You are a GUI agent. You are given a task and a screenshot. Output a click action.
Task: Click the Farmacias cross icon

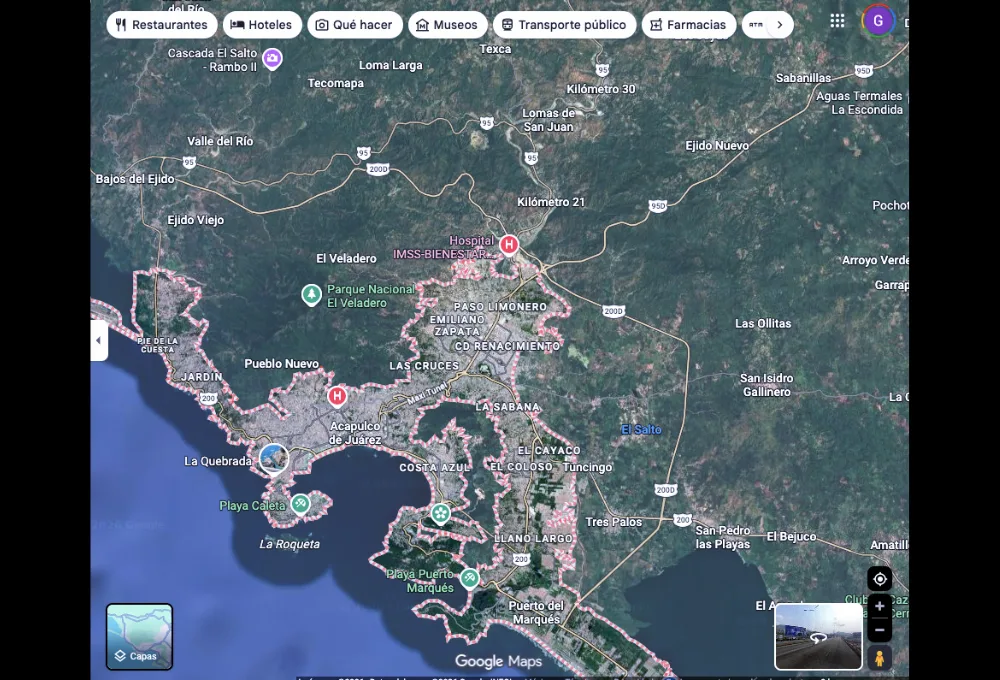point(656,24)
